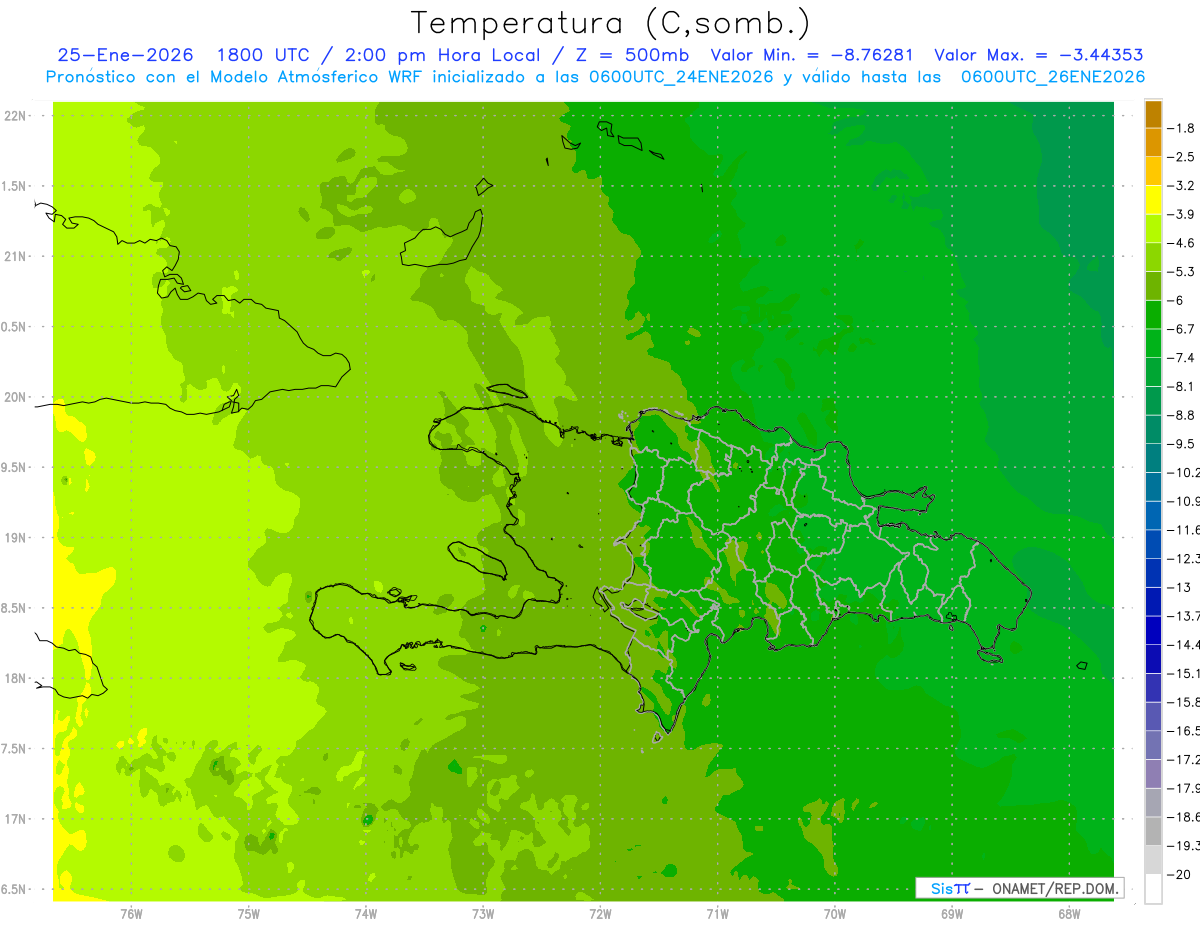Viewport: 1200px width, 927px height.
Task: Click the -8.1 legend value
Action: pos(1181,386)
